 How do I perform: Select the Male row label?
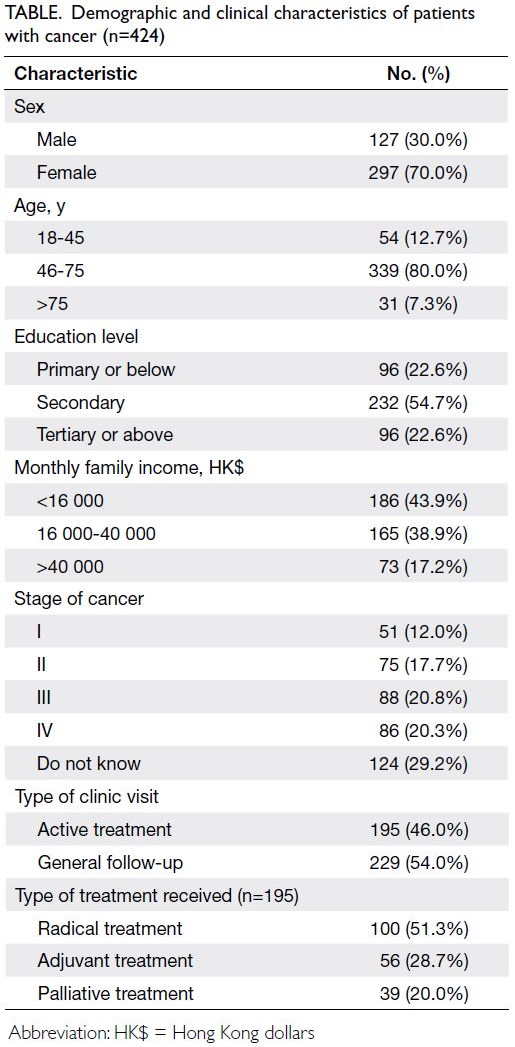57,140
